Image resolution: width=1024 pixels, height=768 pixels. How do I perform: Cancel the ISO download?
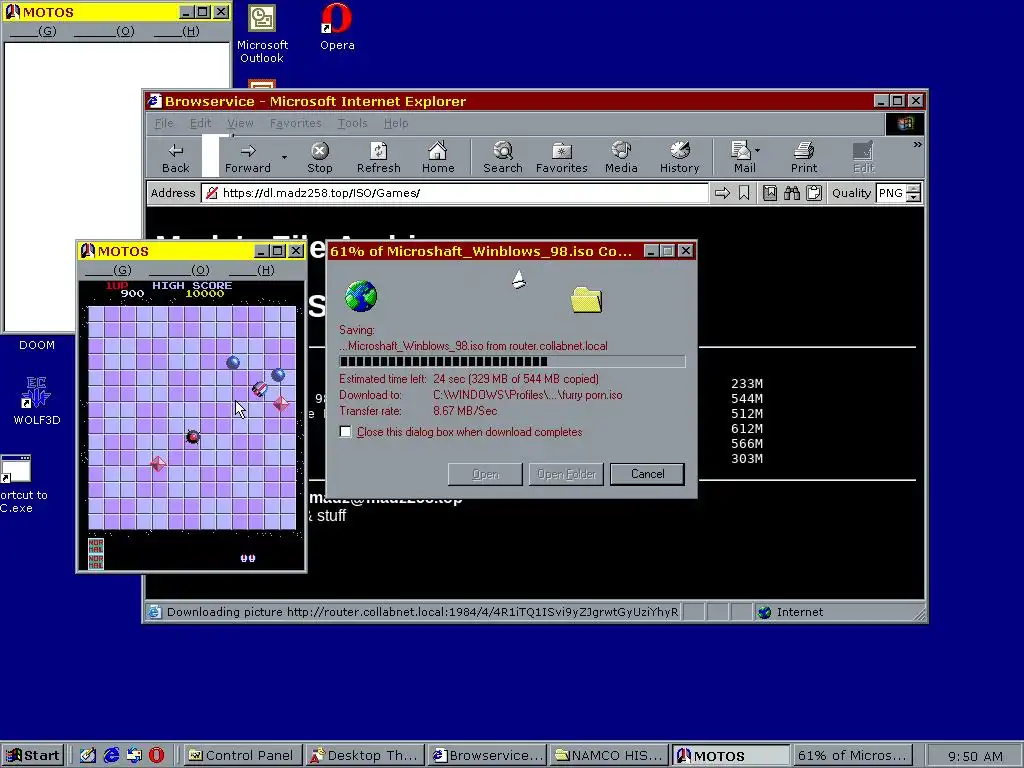coord(647,474)
